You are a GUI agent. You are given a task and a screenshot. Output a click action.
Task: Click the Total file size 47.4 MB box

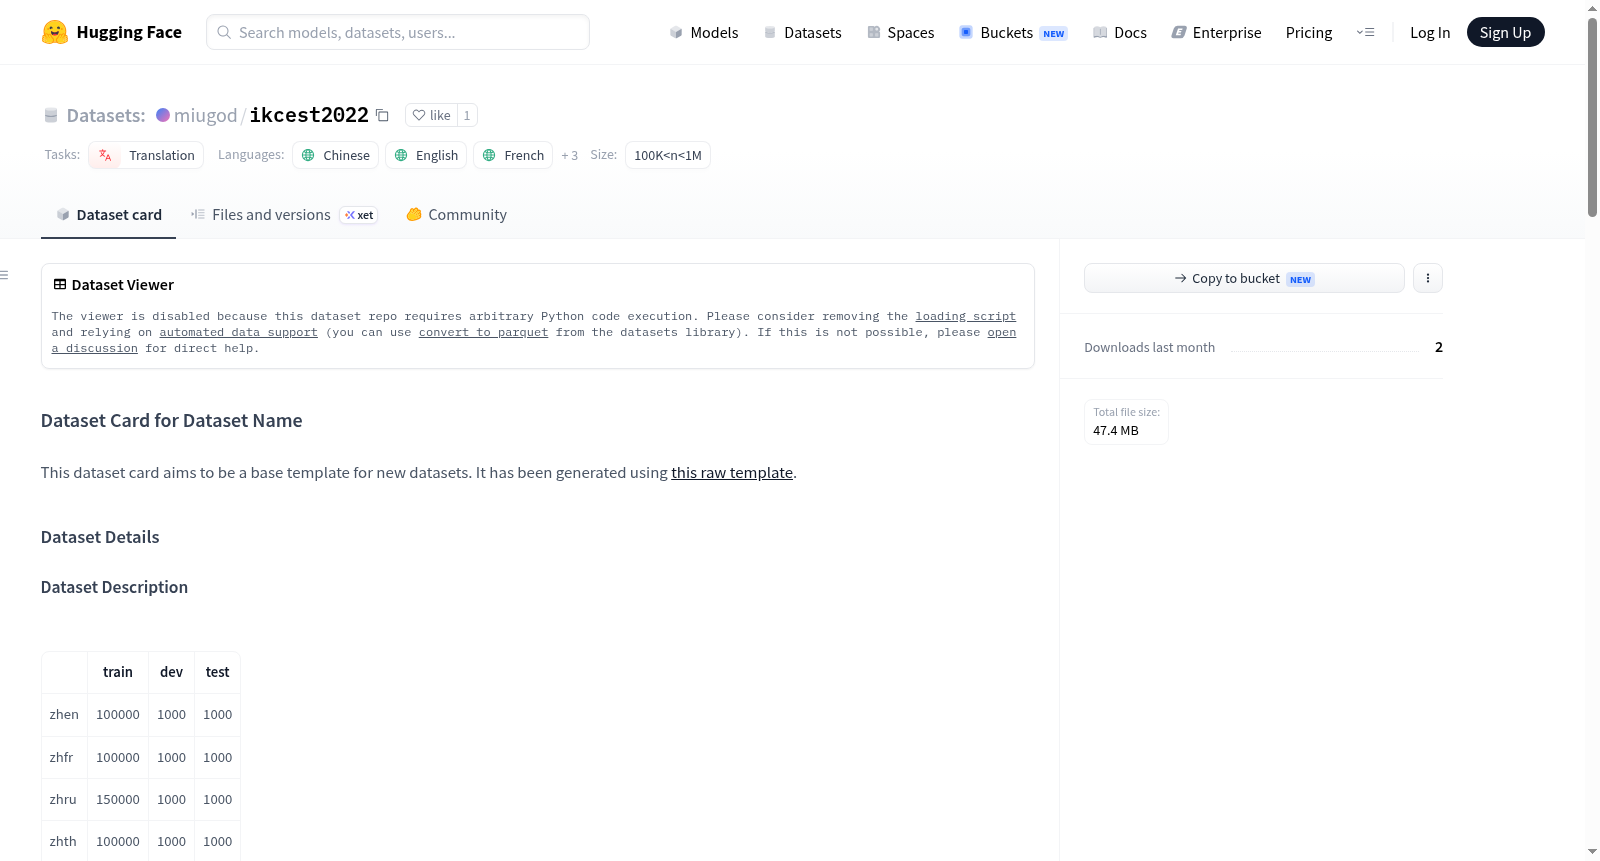pyautogui.click(x=1126, y=422)
